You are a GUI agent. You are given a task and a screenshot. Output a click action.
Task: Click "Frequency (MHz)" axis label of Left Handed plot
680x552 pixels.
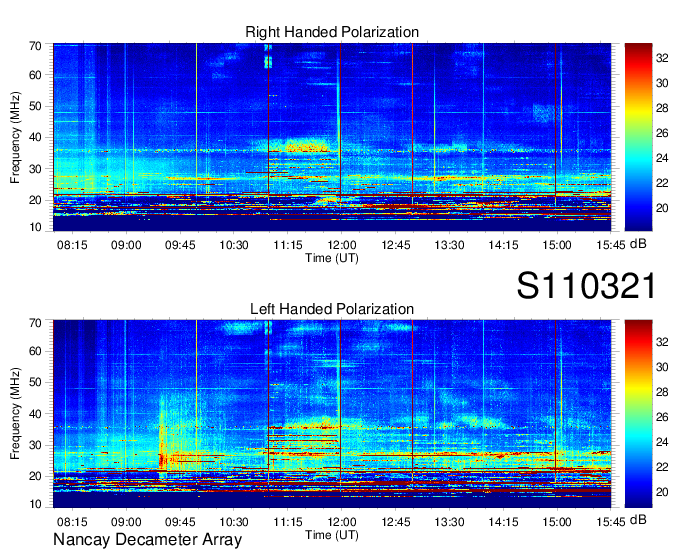tap(15, 414)
